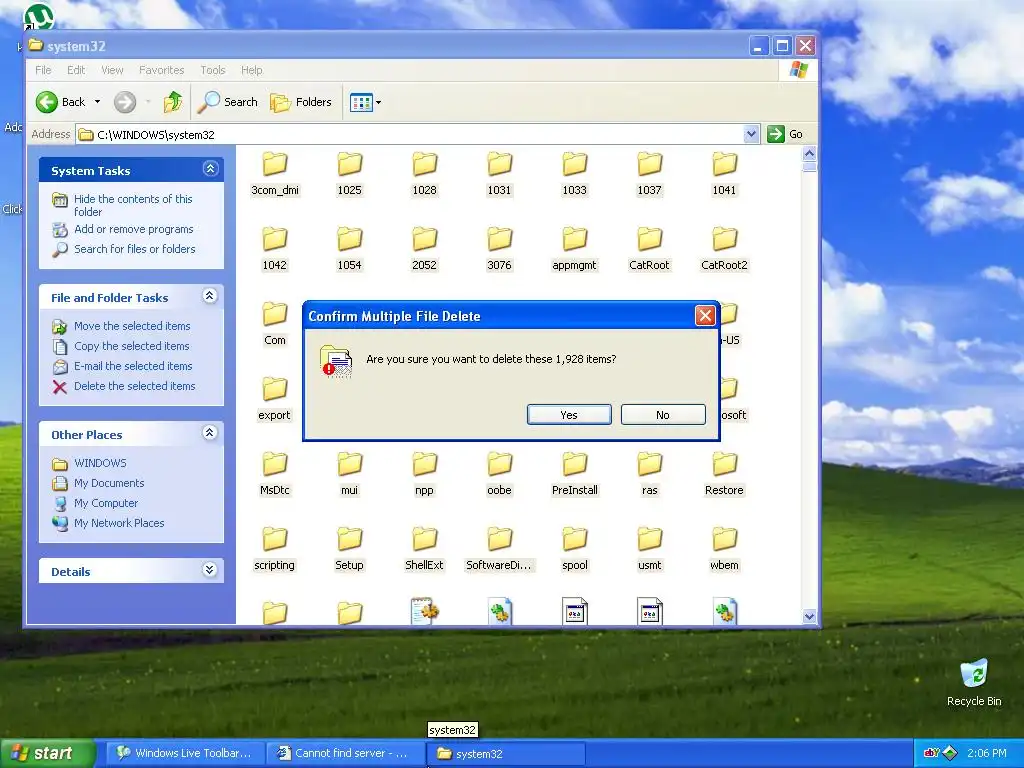Collapse the System Tasks panel
1024x768 pixels.
pos(210,169)
